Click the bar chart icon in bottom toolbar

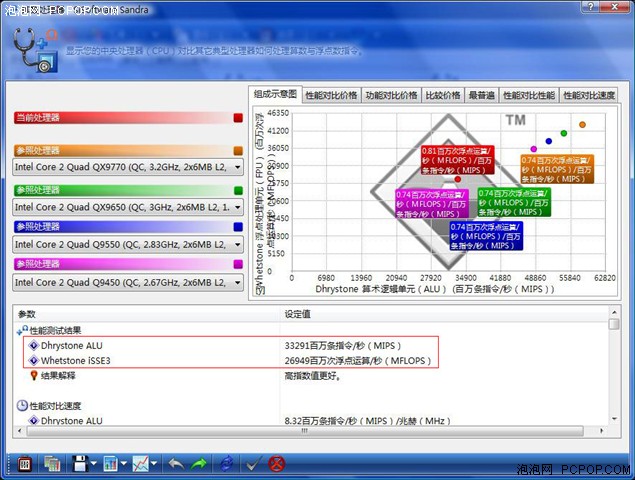tap(111, 464)
